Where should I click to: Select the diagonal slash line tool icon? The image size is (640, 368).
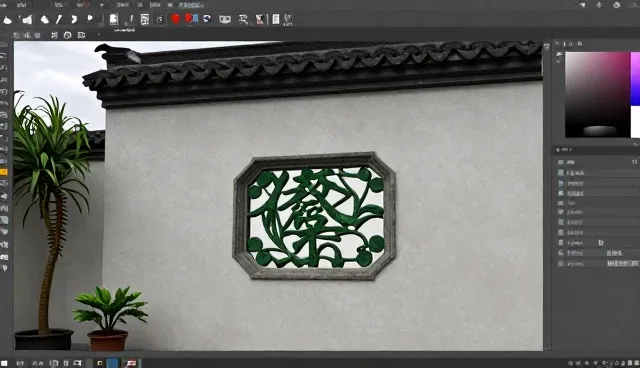pos(59,19)
